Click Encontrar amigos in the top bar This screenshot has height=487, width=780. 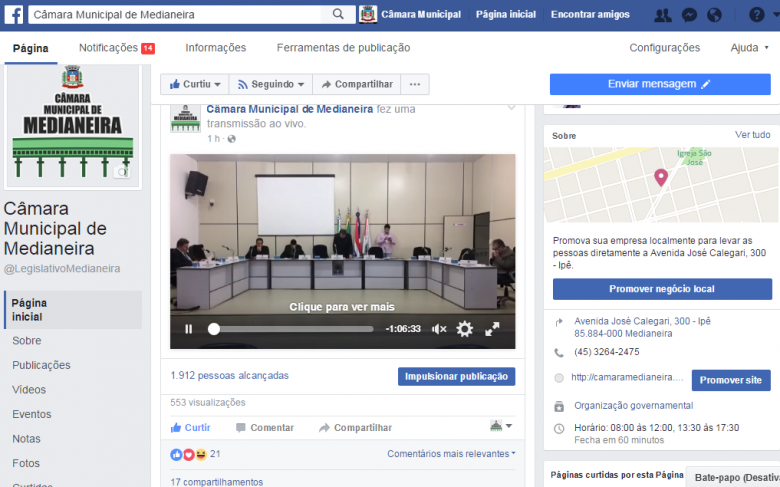[x=590, y=14]
